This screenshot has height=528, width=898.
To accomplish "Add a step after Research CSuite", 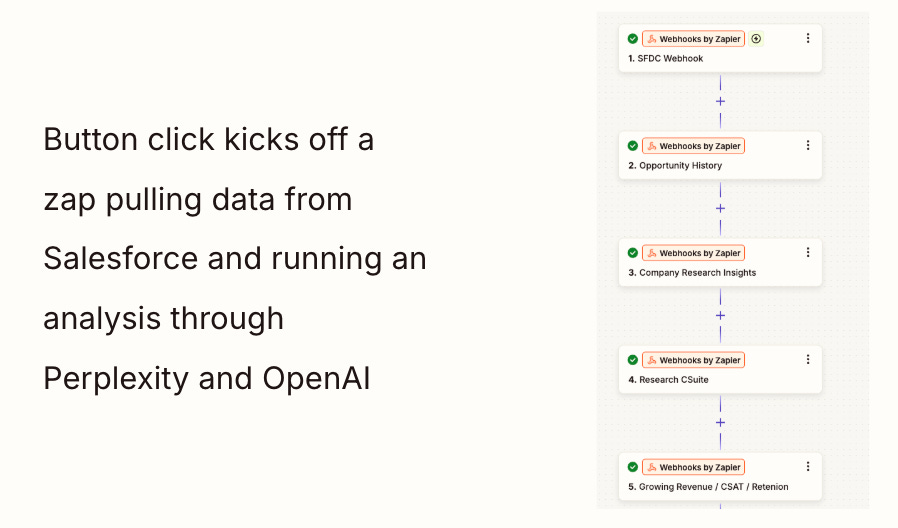I will [720, 423].
